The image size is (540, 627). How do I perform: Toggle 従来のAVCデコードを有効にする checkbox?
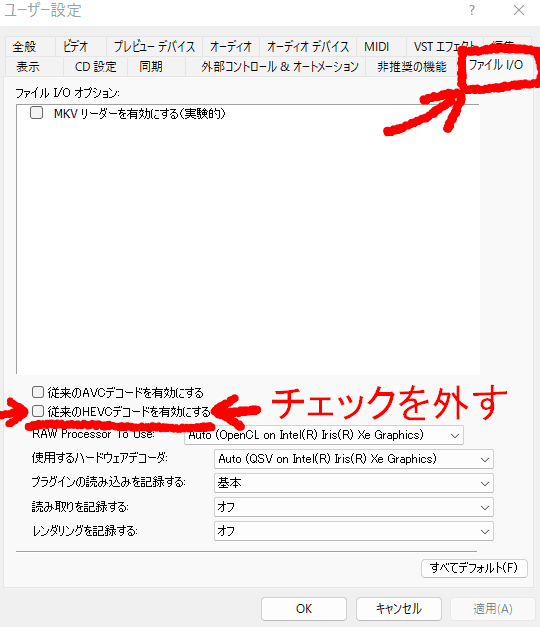38,392
